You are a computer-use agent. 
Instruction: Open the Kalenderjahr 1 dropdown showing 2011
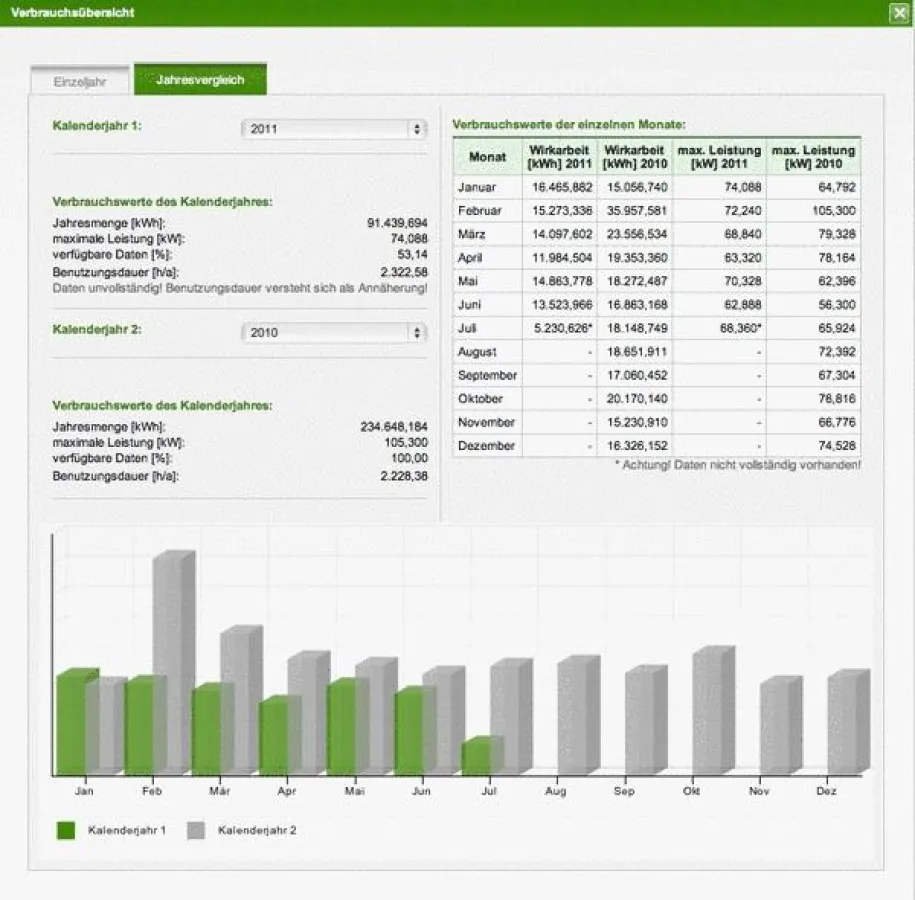coord(334,129)
